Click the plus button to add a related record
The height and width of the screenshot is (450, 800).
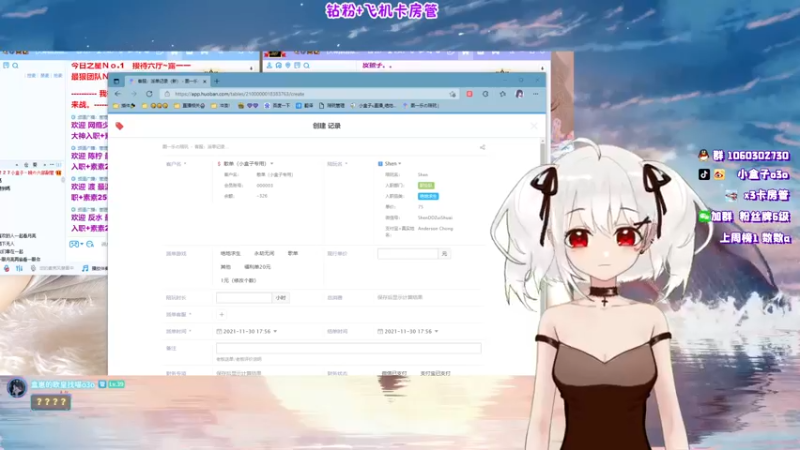[221, 315]
